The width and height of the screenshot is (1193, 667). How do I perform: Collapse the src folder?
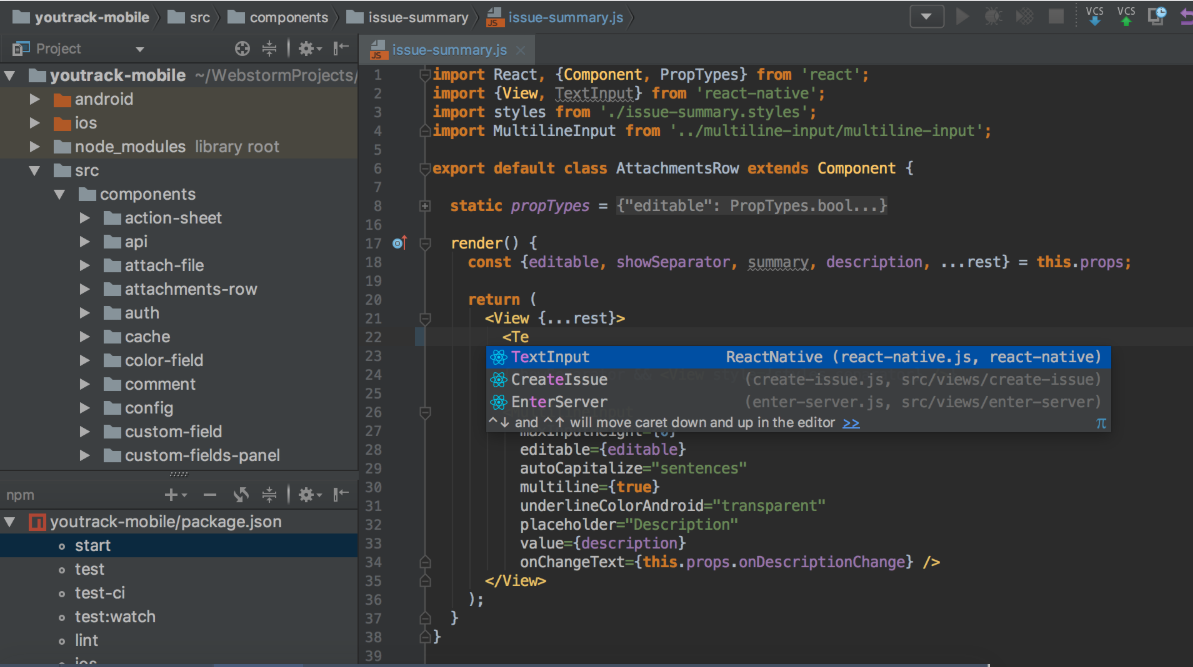[x=34, y=170]
